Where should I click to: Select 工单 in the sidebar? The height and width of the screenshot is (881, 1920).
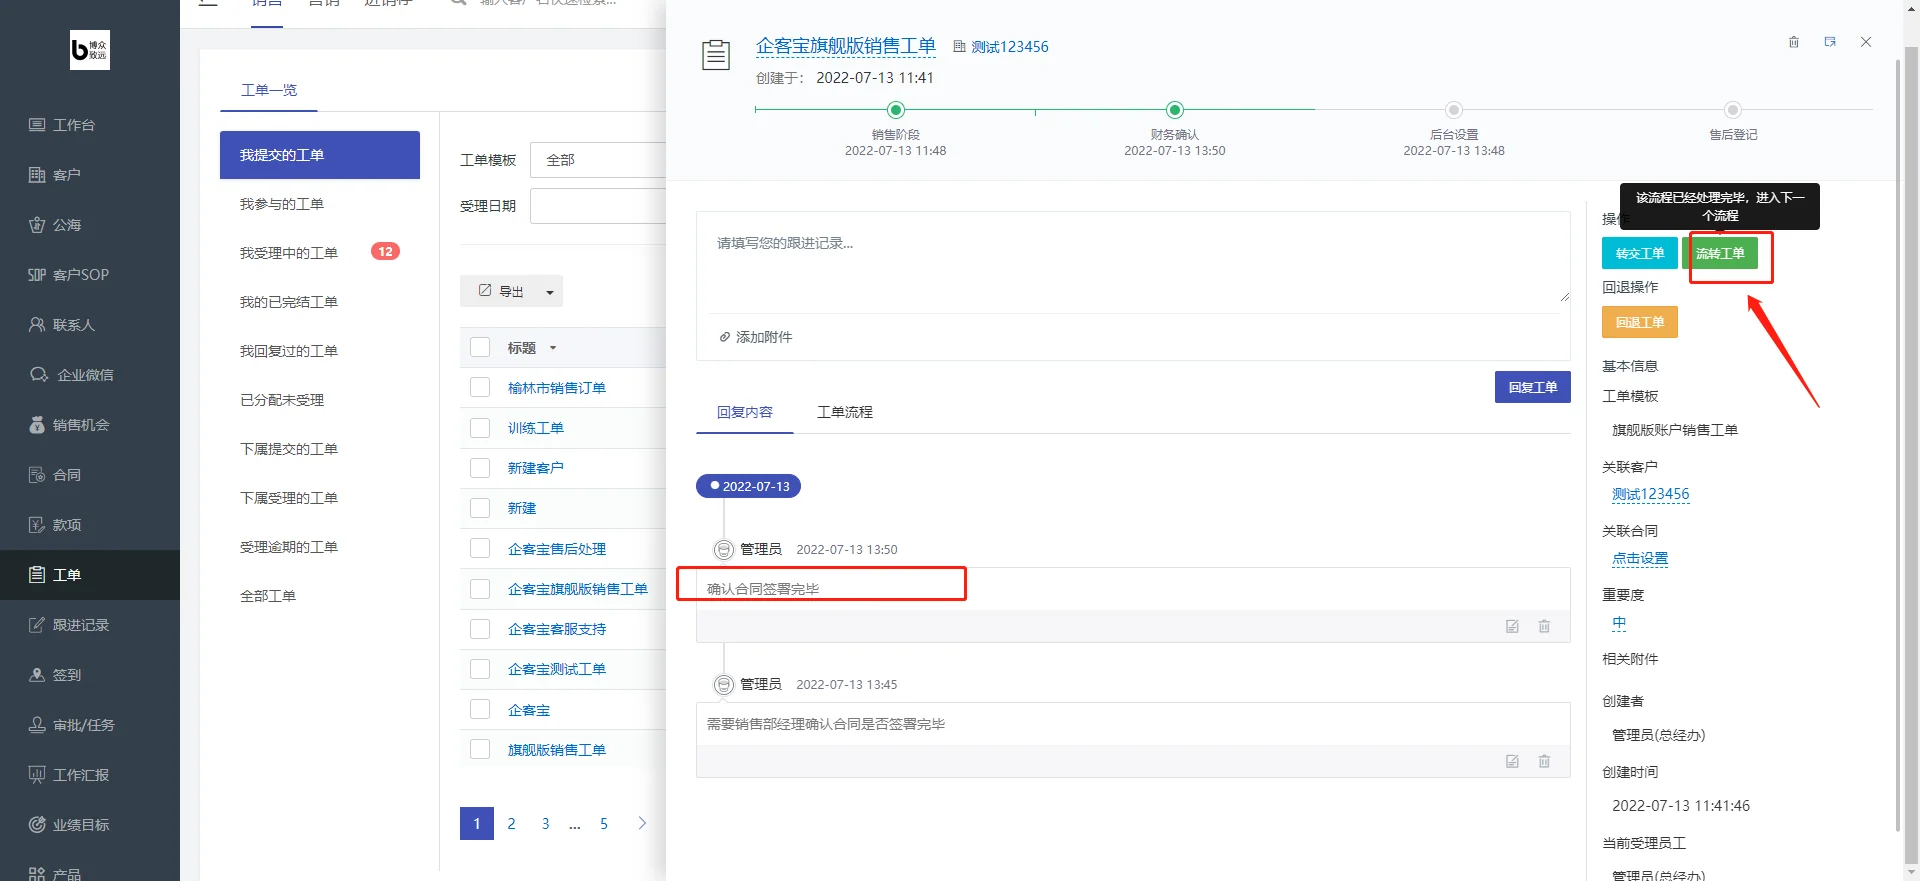(x=90, y=575)
